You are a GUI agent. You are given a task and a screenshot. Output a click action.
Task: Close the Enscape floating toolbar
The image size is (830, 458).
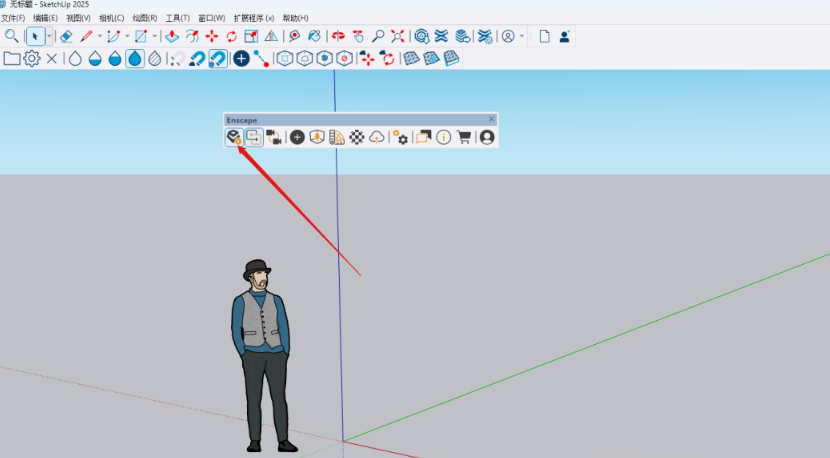point(491,119)
